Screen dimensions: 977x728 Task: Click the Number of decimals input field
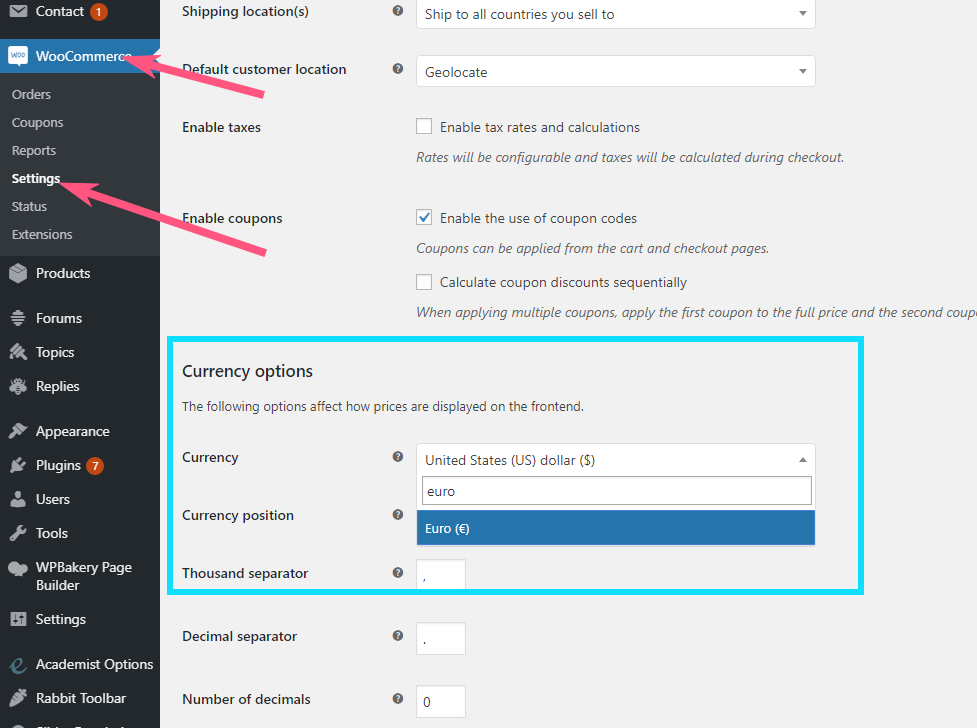coord(441,701)
